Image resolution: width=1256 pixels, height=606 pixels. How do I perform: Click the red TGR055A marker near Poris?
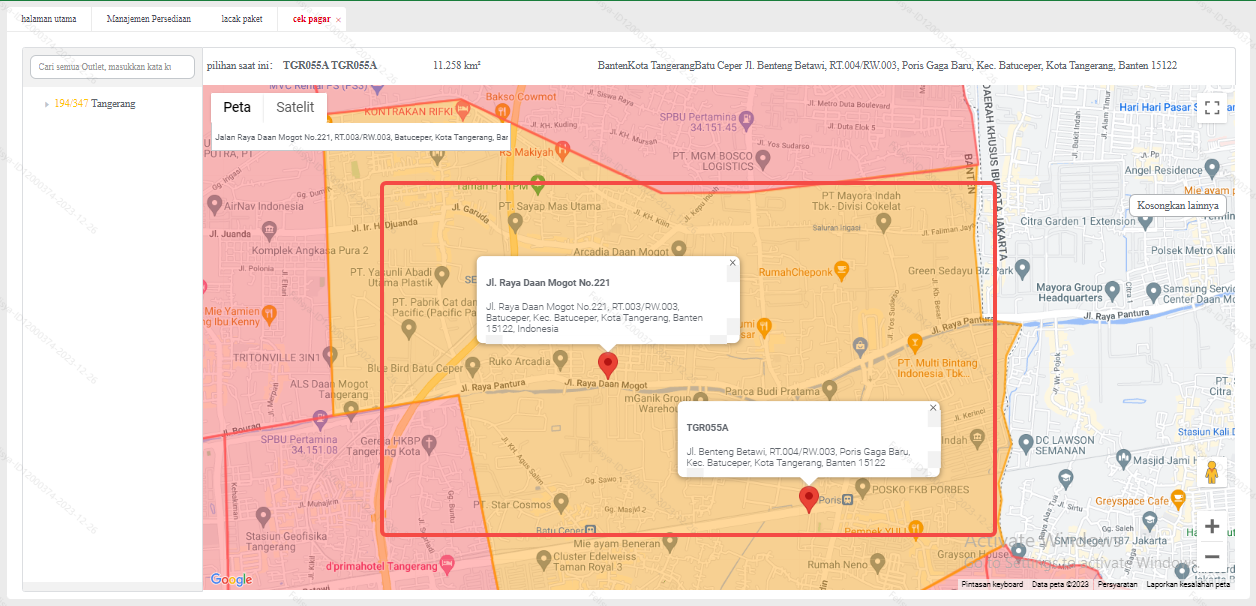coord(809,499)
